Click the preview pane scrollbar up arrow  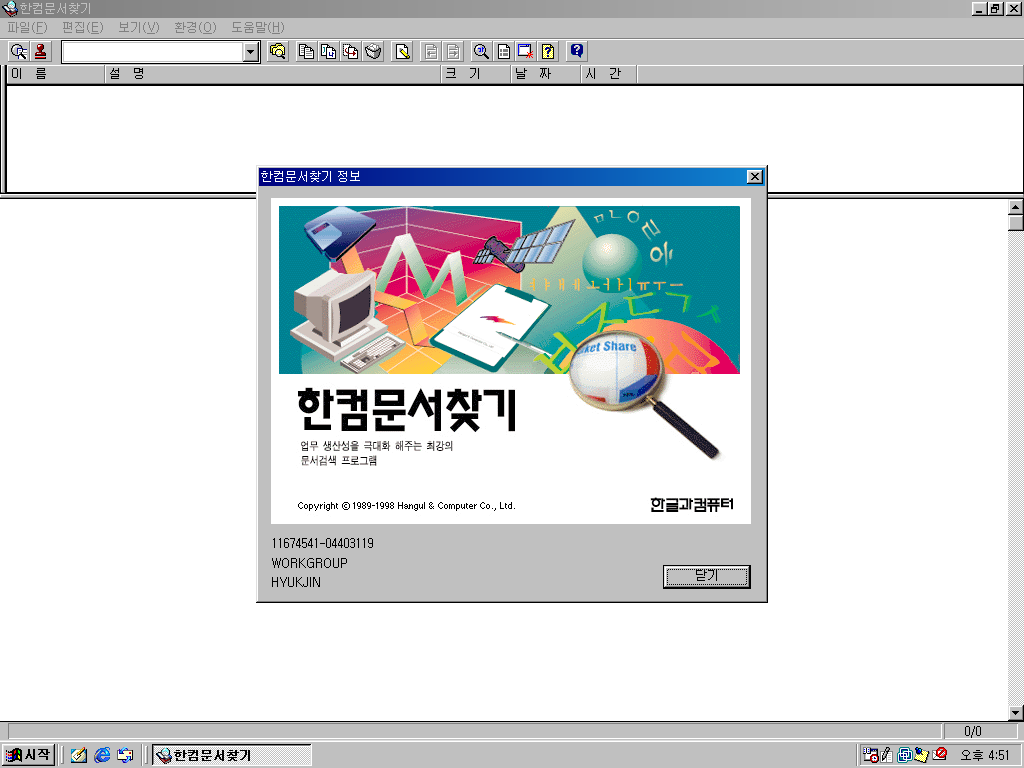1016,208
